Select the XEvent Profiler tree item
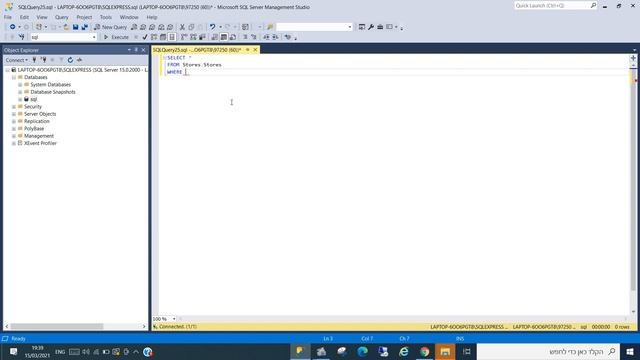 tap(40, 143)
